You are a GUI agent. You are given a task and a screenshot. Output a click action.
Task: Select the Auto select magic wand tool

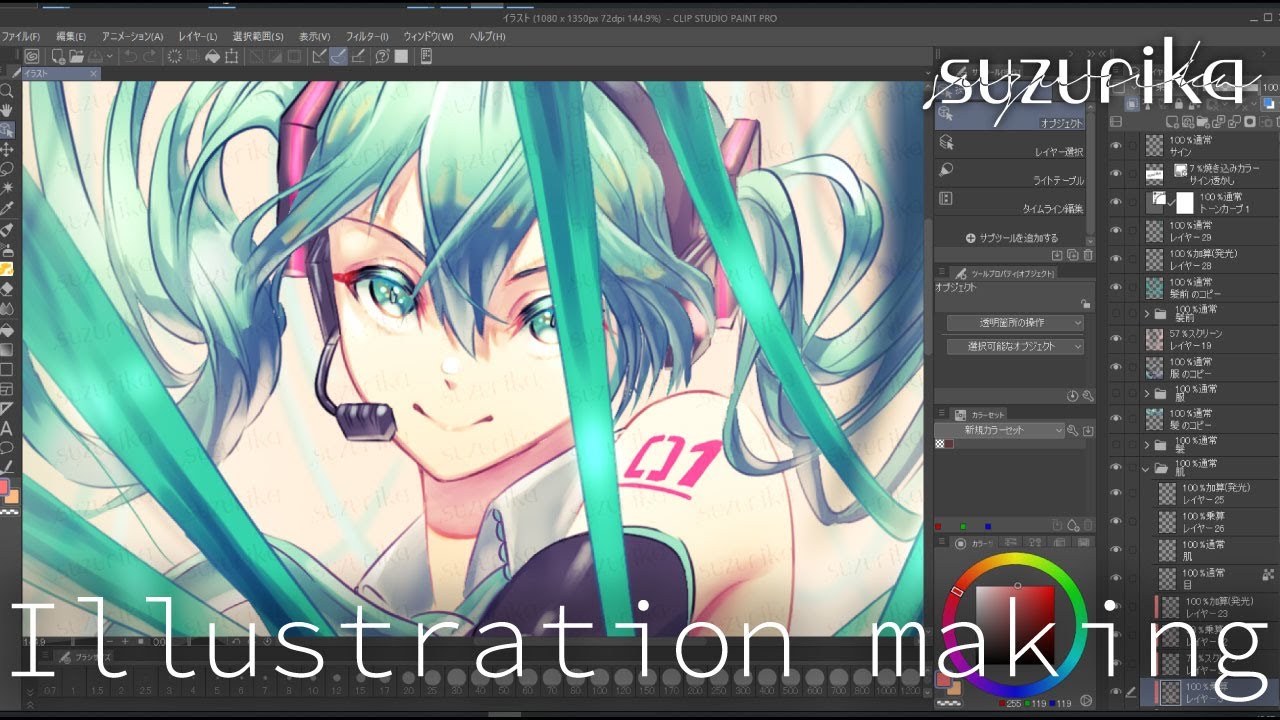(6, 187)
